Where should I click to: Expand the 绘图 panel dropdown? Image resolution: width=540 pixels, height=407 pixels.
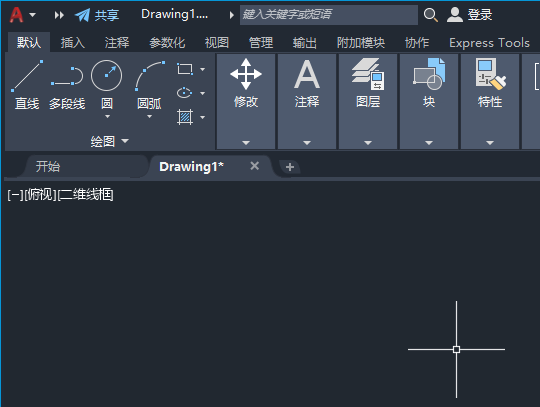pyautogui.click(x=110, y=141)
